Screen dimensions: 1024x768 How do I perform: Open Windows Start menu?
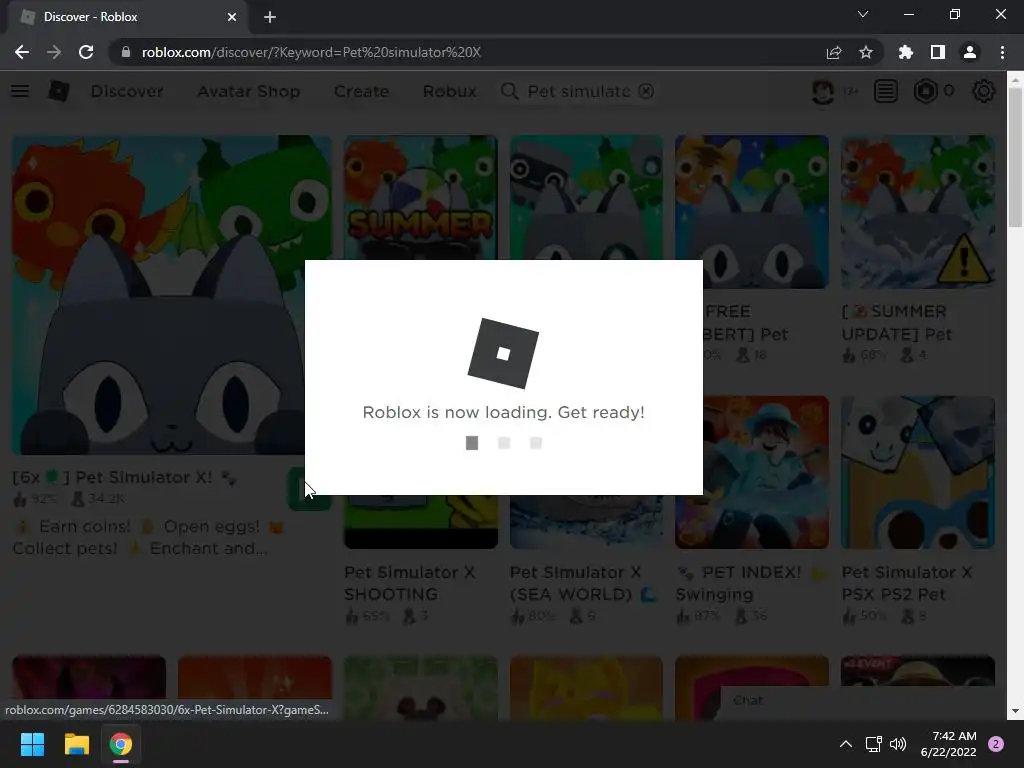click(x=32, y=744)
